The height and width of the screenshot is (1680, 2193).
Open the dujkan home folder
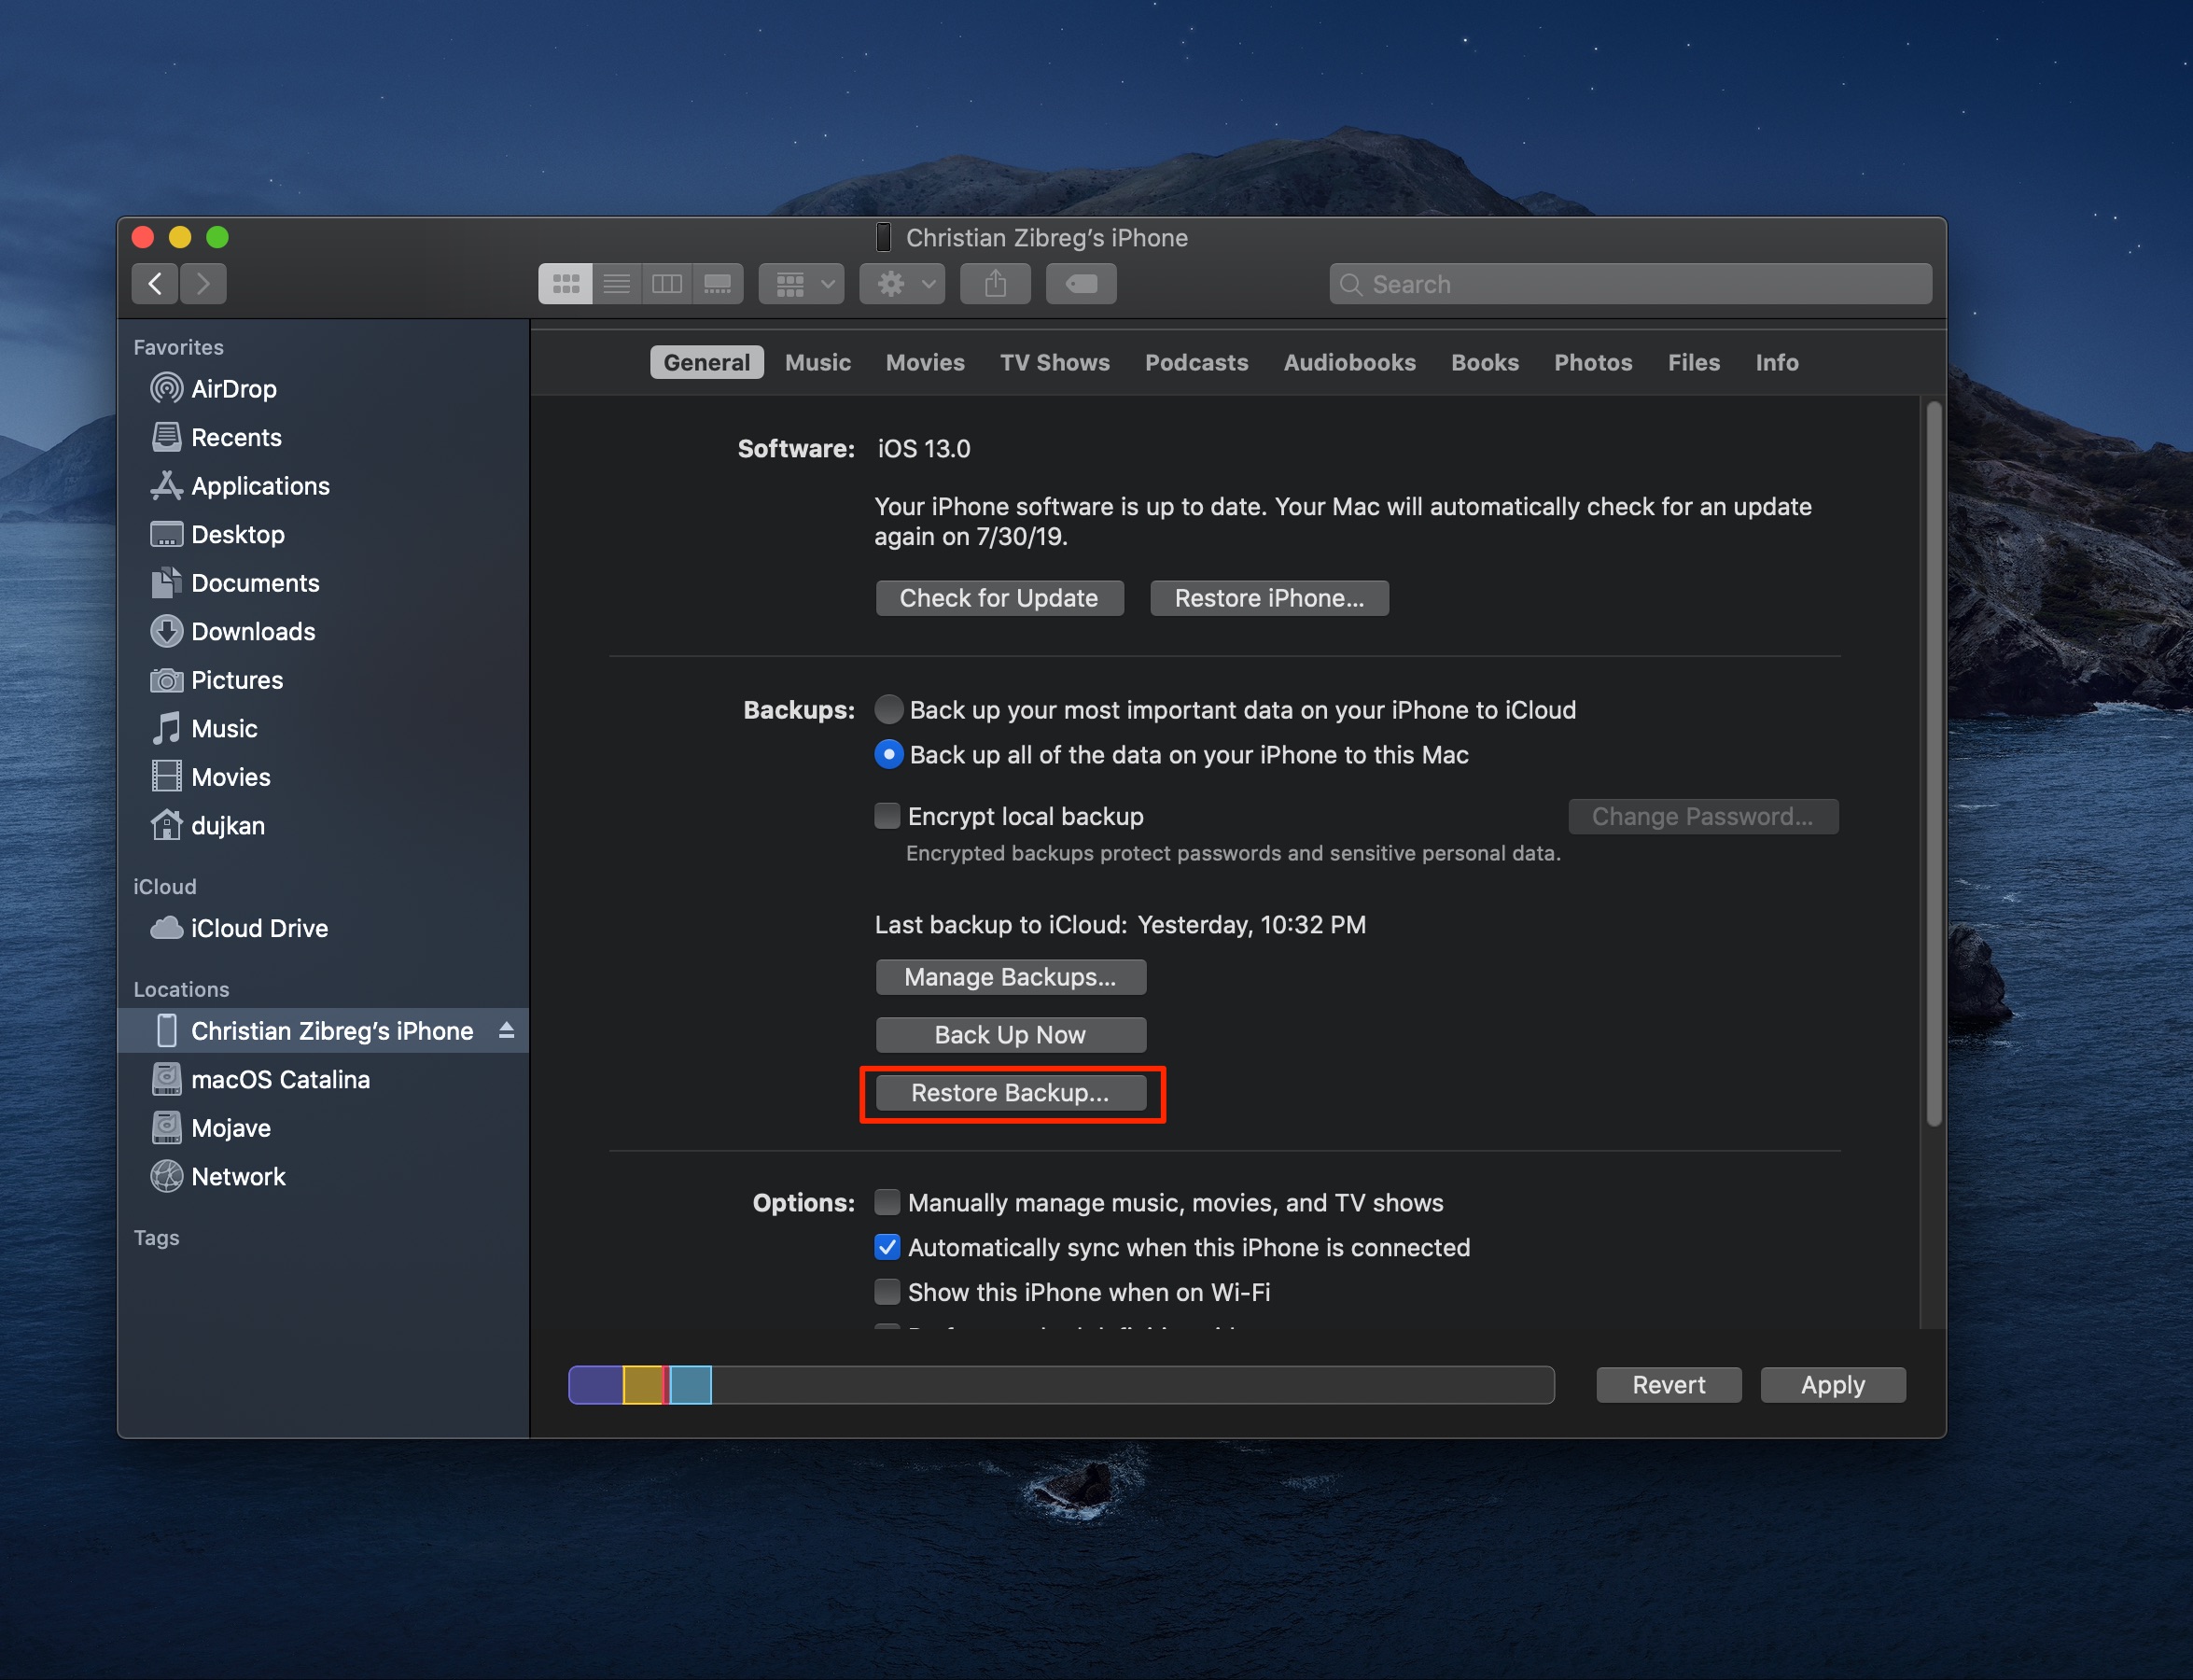click(x=323, y=825)
